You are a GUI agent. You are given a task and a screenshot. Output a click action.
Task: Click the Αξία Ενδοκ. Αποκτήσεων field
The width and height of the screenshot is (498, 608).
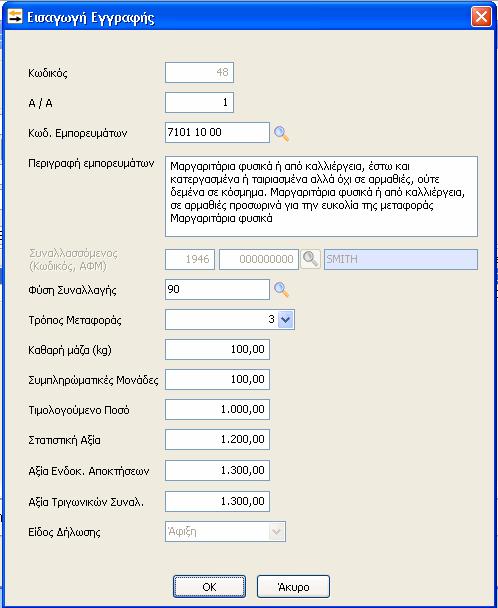point(217,471)
